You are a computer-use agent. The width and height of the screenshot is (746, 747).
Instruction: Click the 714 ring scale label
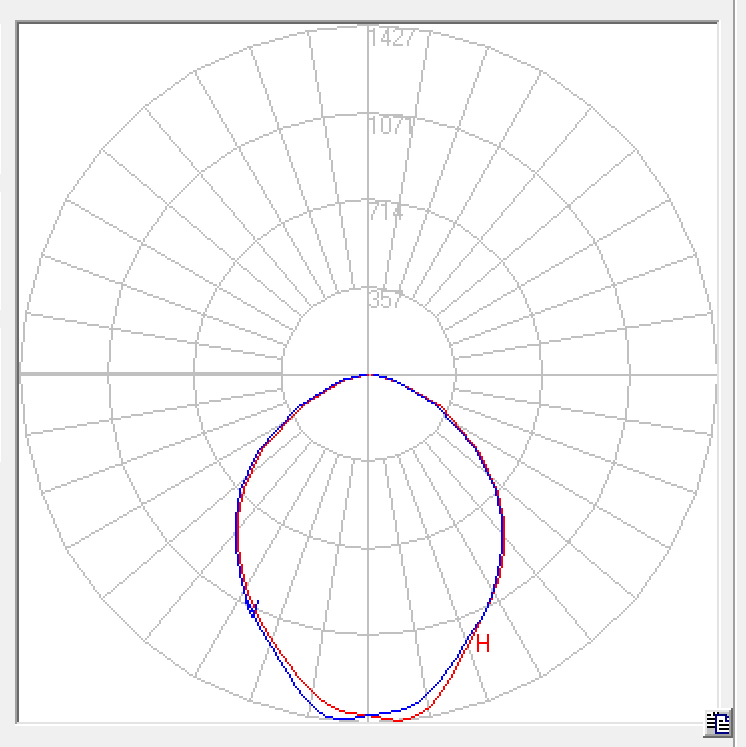(x=385, y=212)
